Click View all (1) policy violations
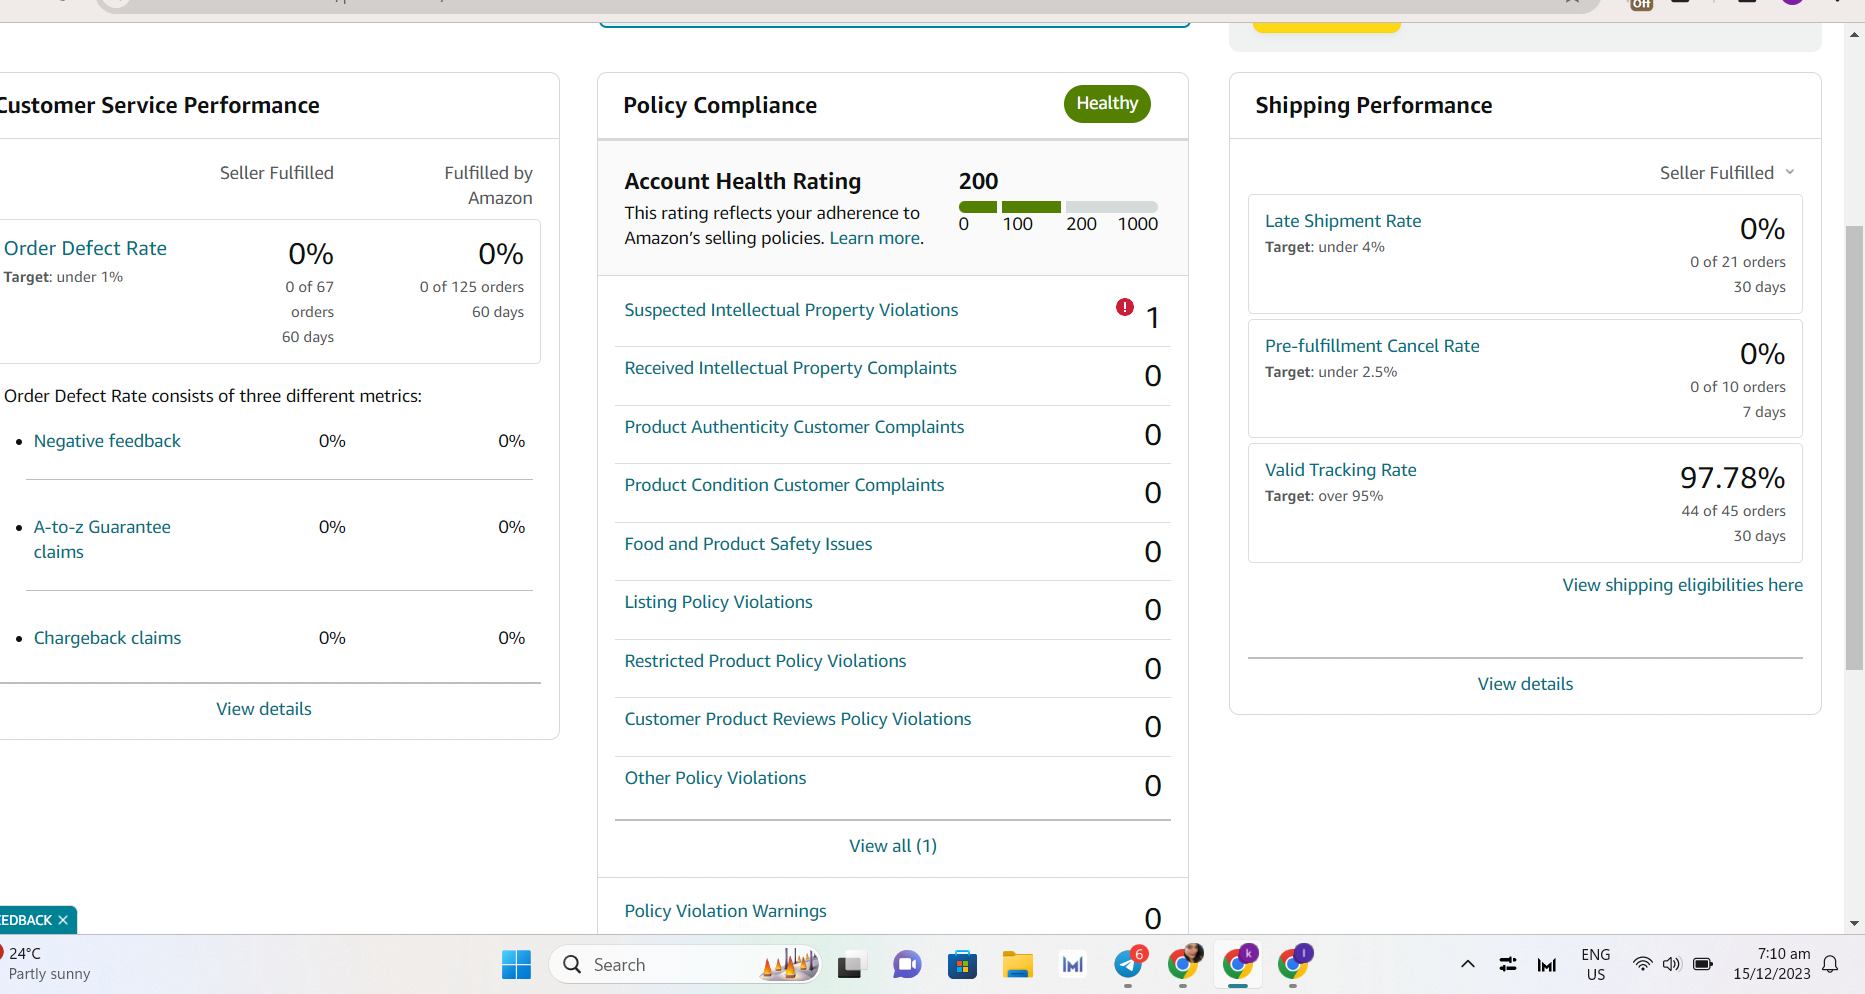 click(x=893, y=846)
